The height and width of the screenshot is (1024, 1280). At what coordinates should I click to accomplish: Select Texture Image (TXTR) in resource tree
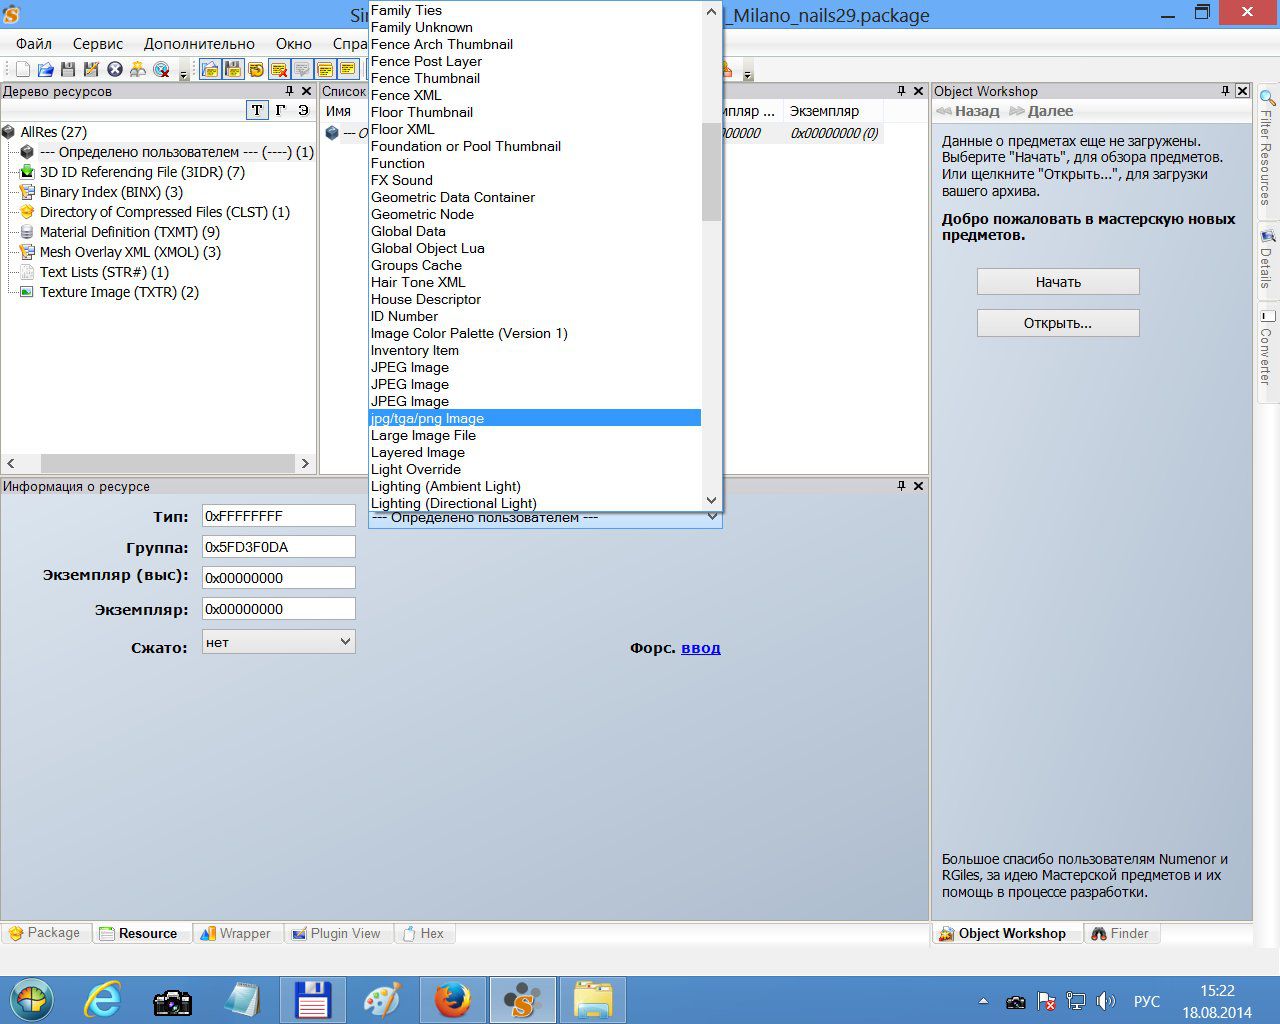(118, 292)
